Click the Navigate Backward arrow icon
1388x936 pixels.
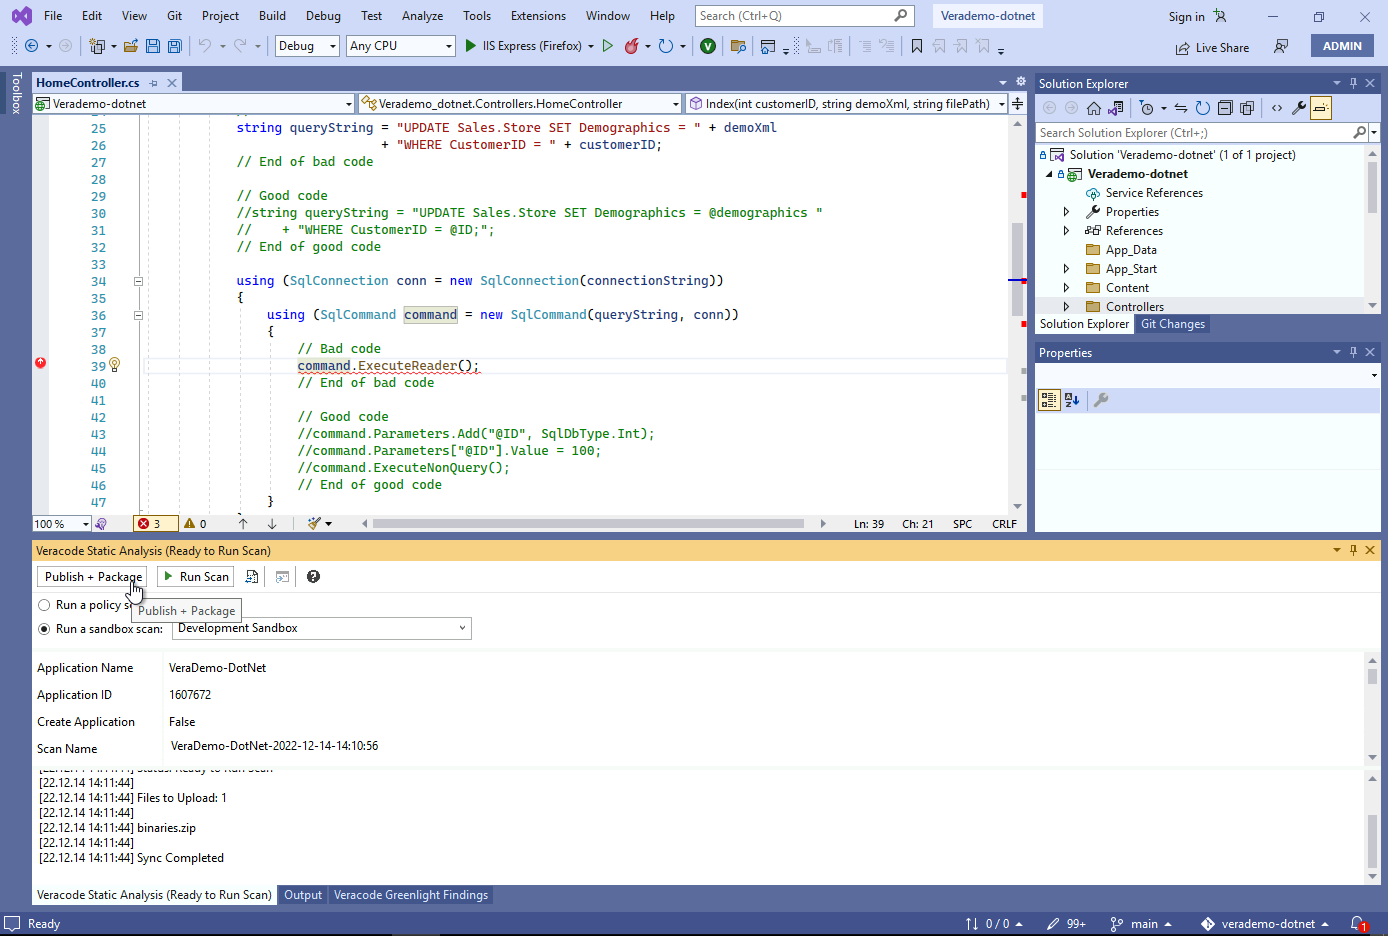pyautogui.click(x=32, y=46)
